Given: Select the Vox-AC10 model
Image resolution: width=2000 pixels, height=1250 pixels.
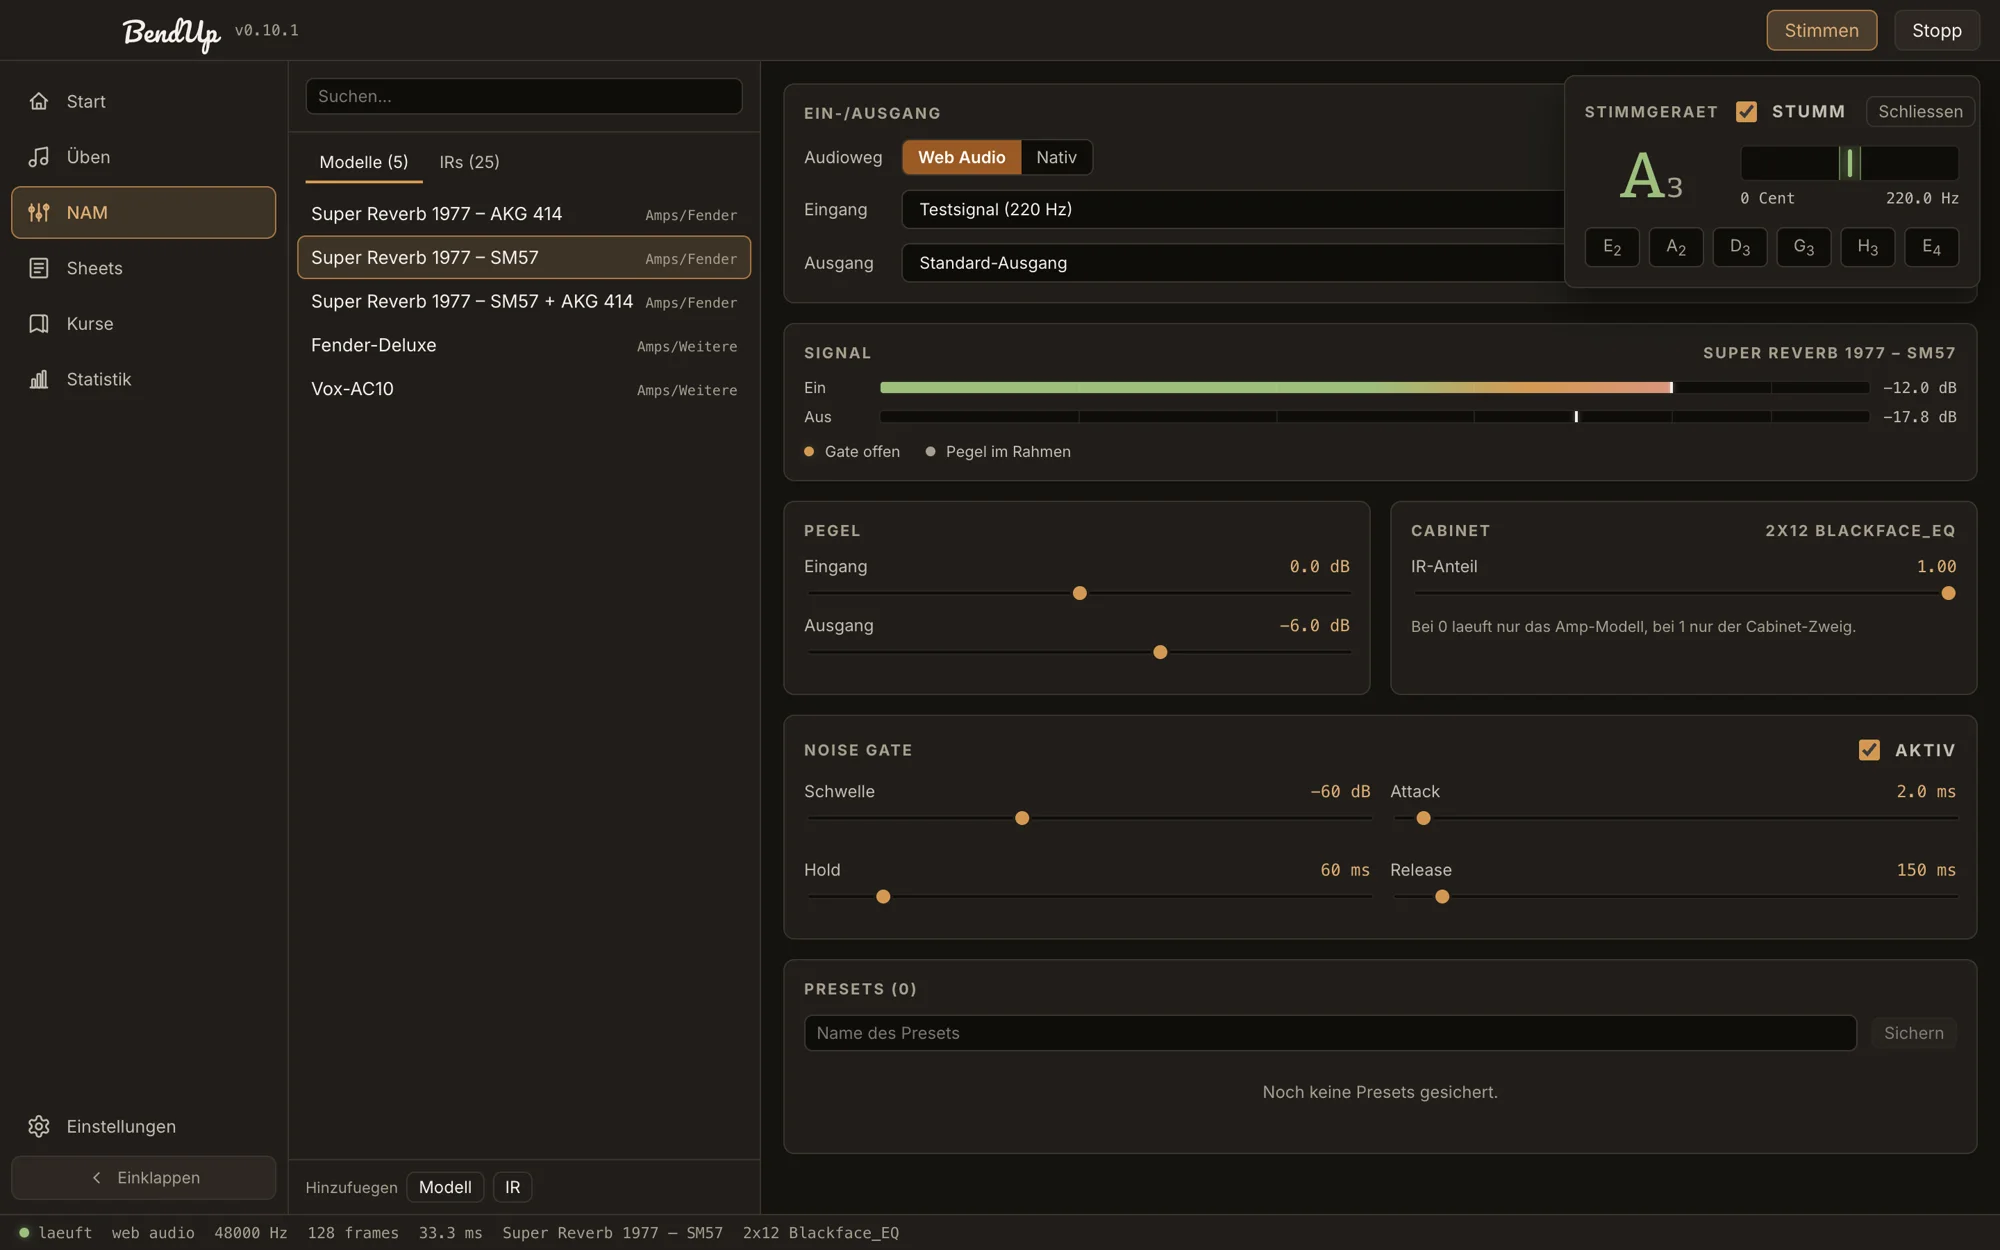Looking at the screenshot, I should (524, 389).
